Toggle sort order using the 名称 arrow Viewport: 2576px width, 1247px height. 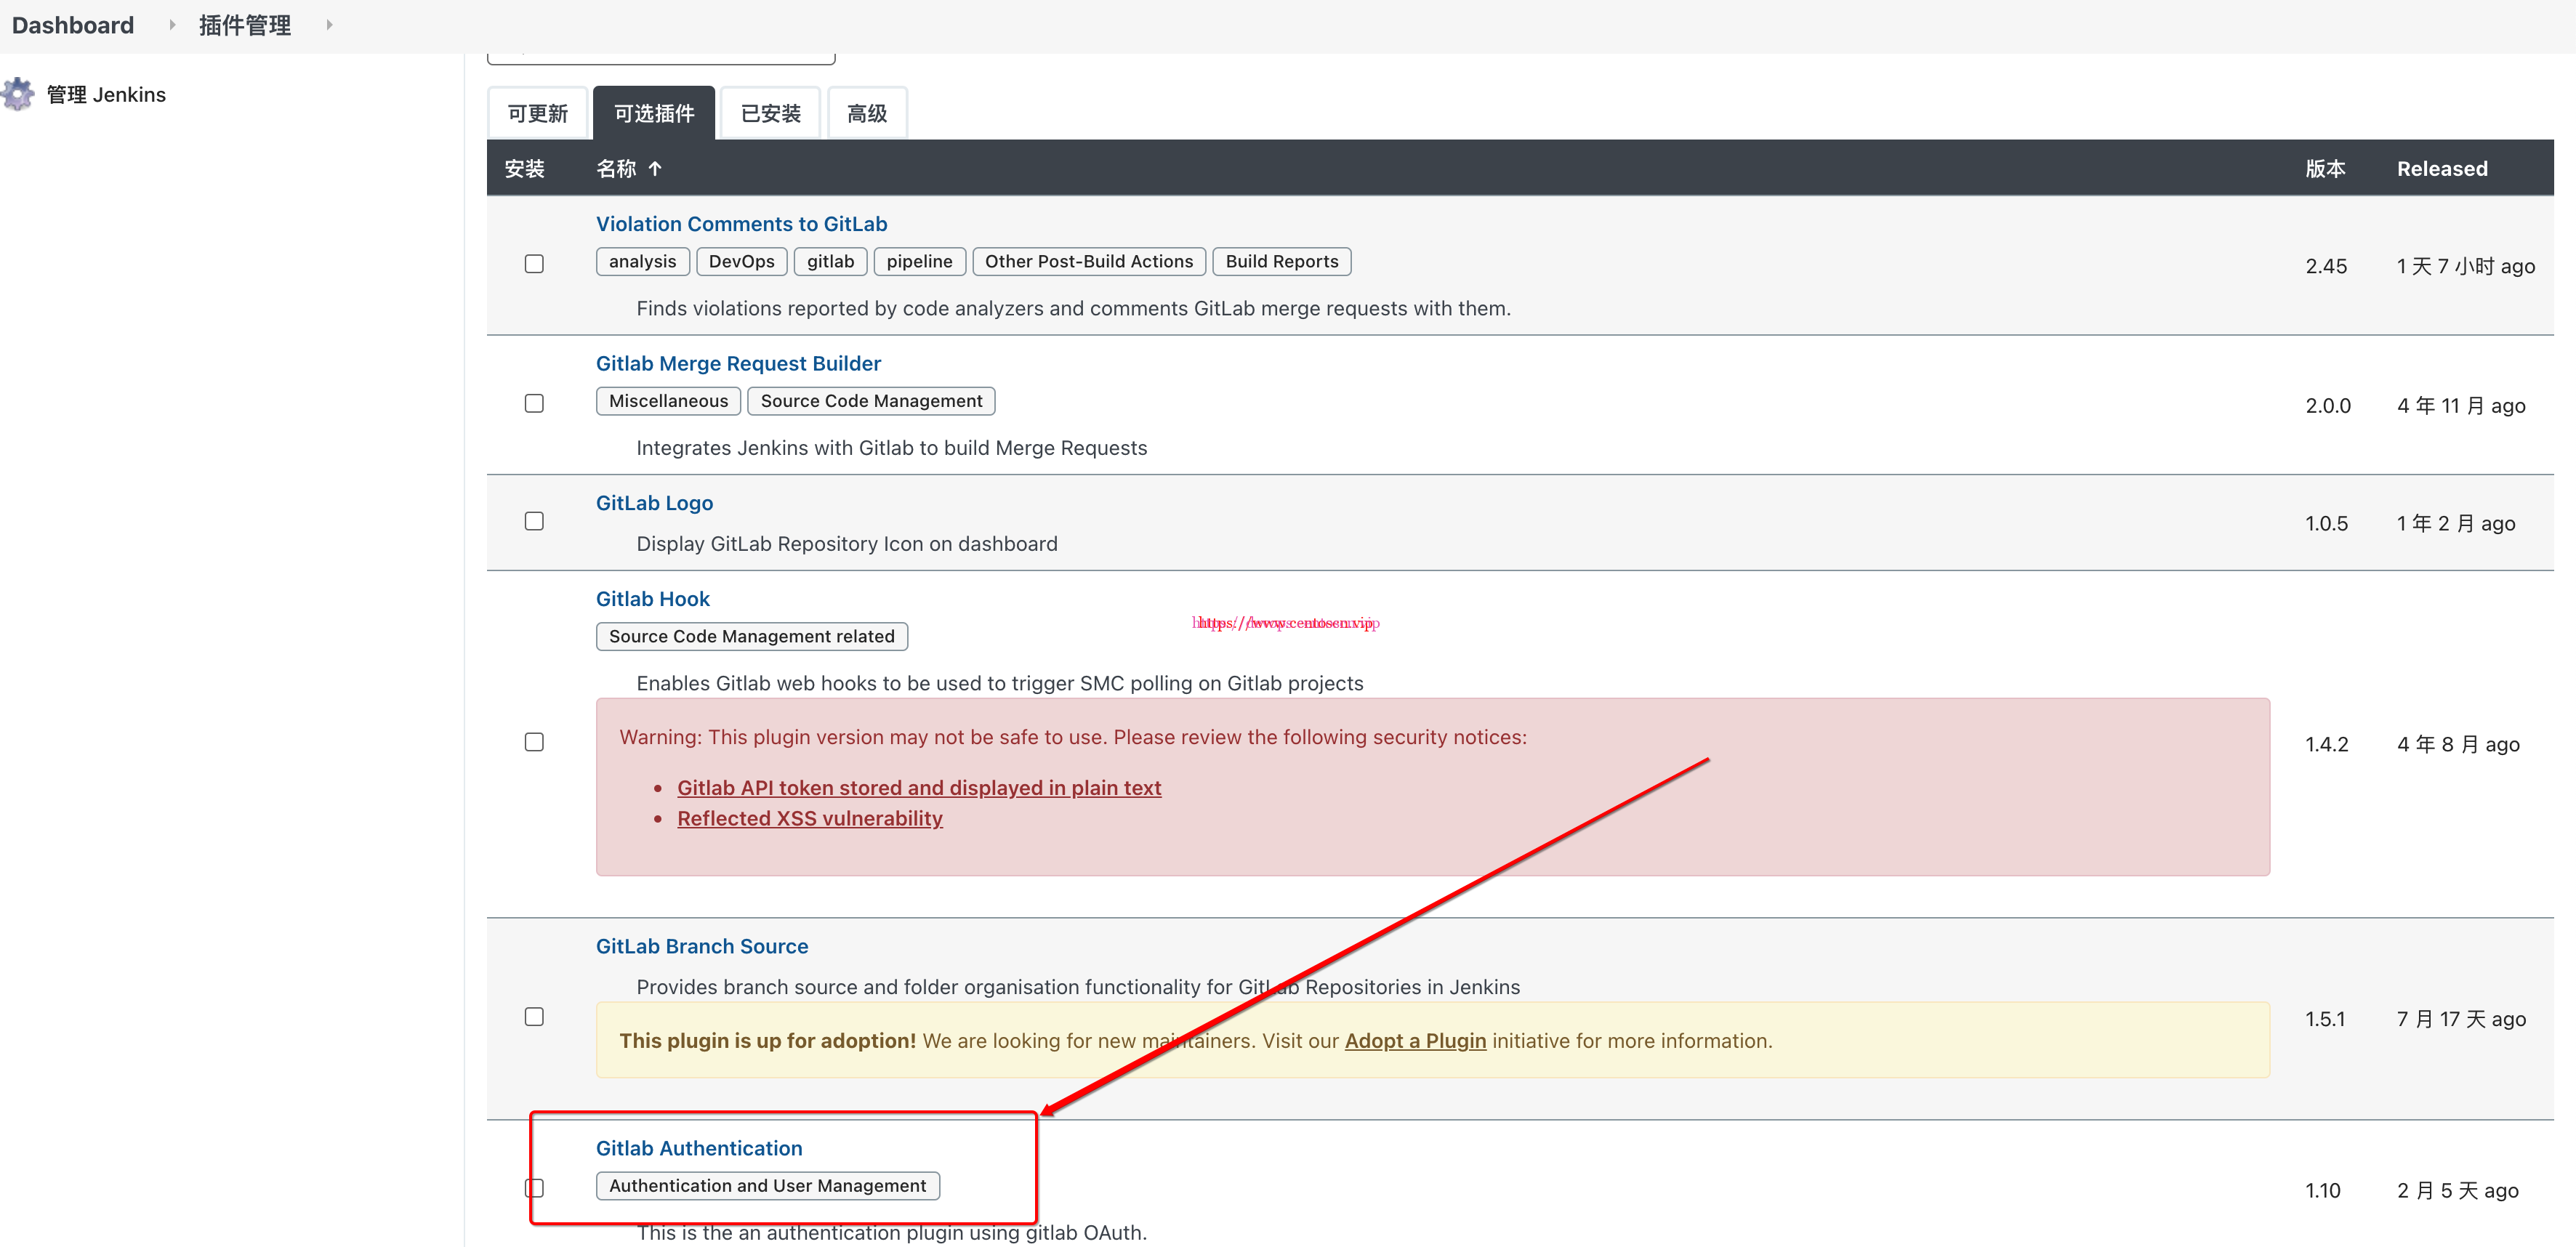point(655,168)
